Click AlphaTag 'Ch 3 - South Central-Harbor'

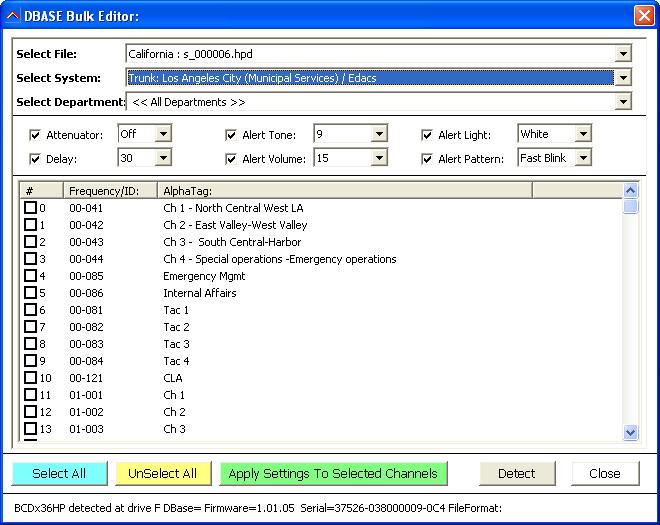pyautogui.click(x=232, y=242)
